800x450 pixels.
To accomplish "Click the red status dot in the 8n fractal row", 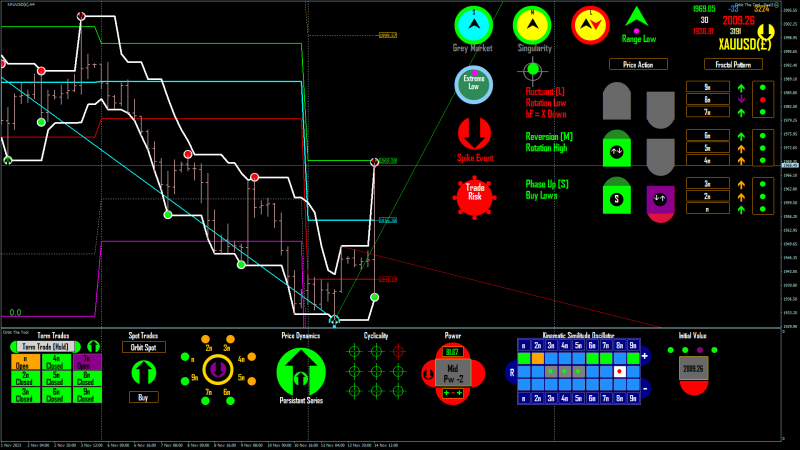I will tap(763, 99).
